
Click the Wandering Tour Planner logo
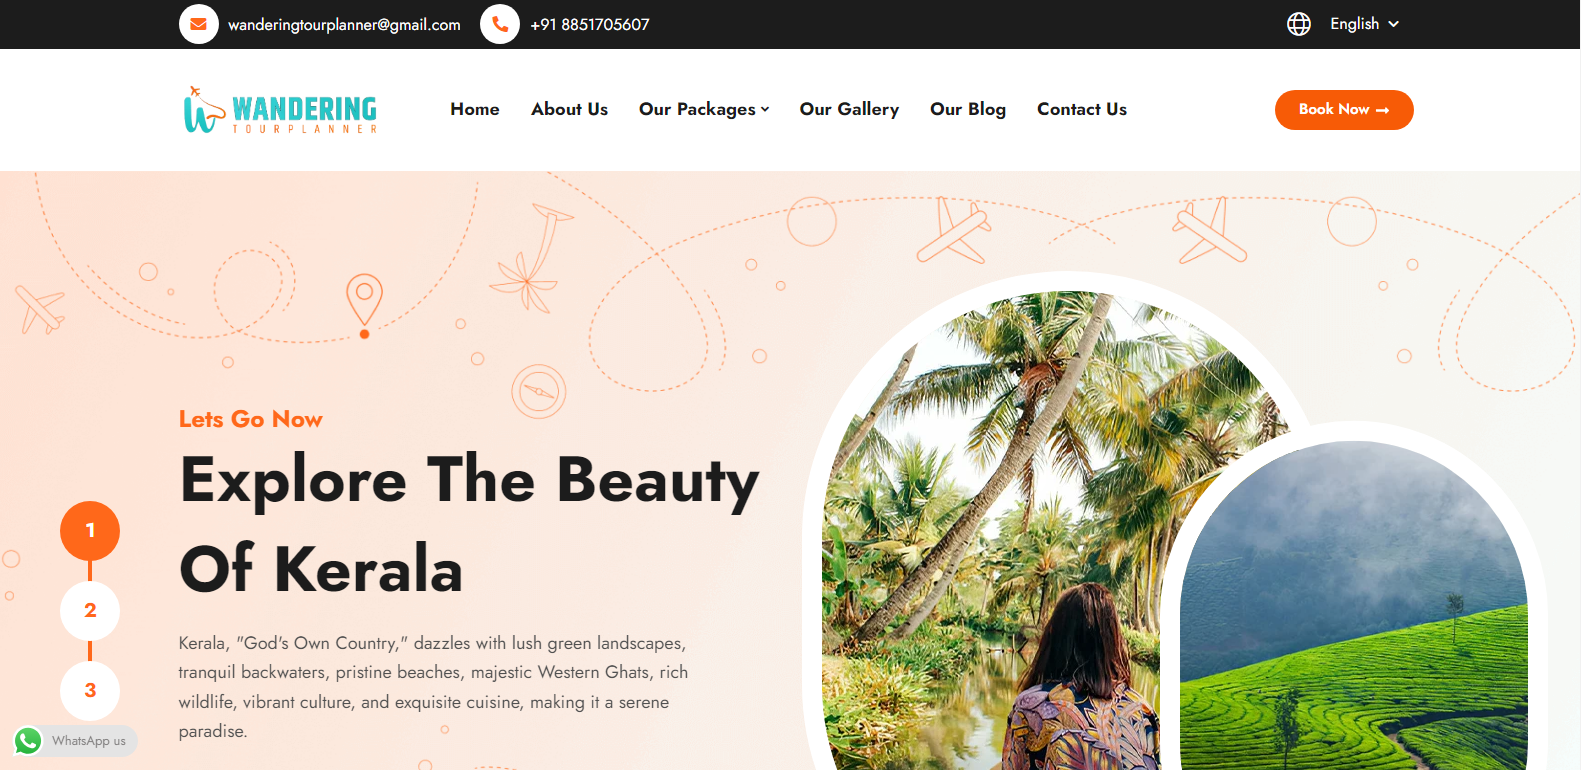coord(280,110)
